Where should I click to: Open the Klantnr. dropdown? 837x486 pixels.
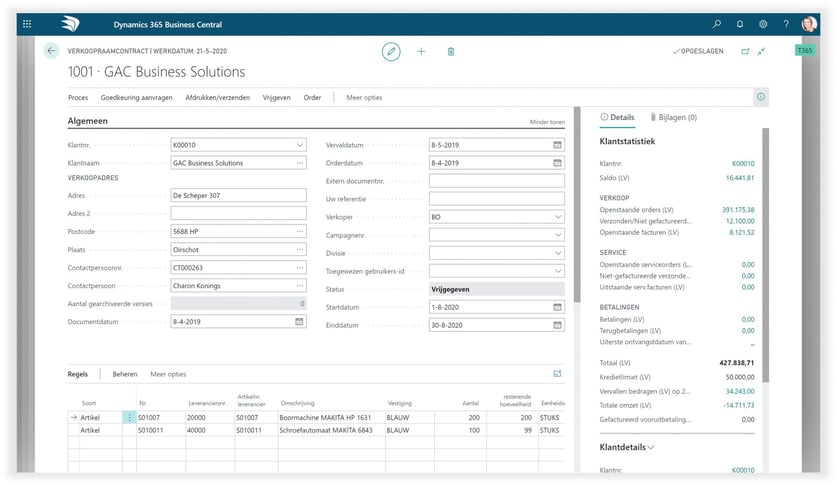click(x=299, y=145)
